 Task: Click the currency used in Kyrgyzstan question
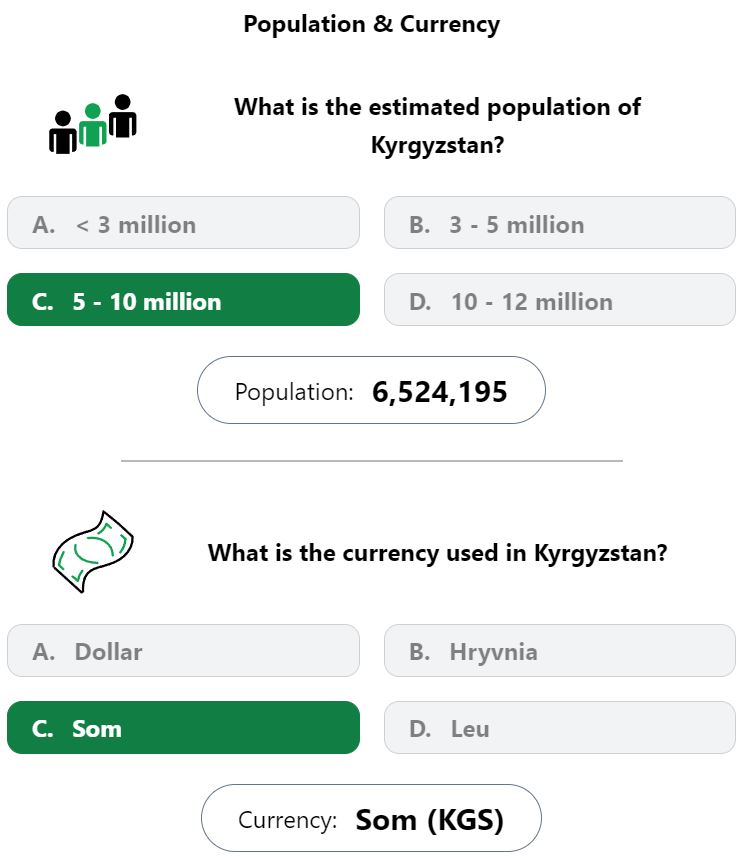[x=437, y=552]
